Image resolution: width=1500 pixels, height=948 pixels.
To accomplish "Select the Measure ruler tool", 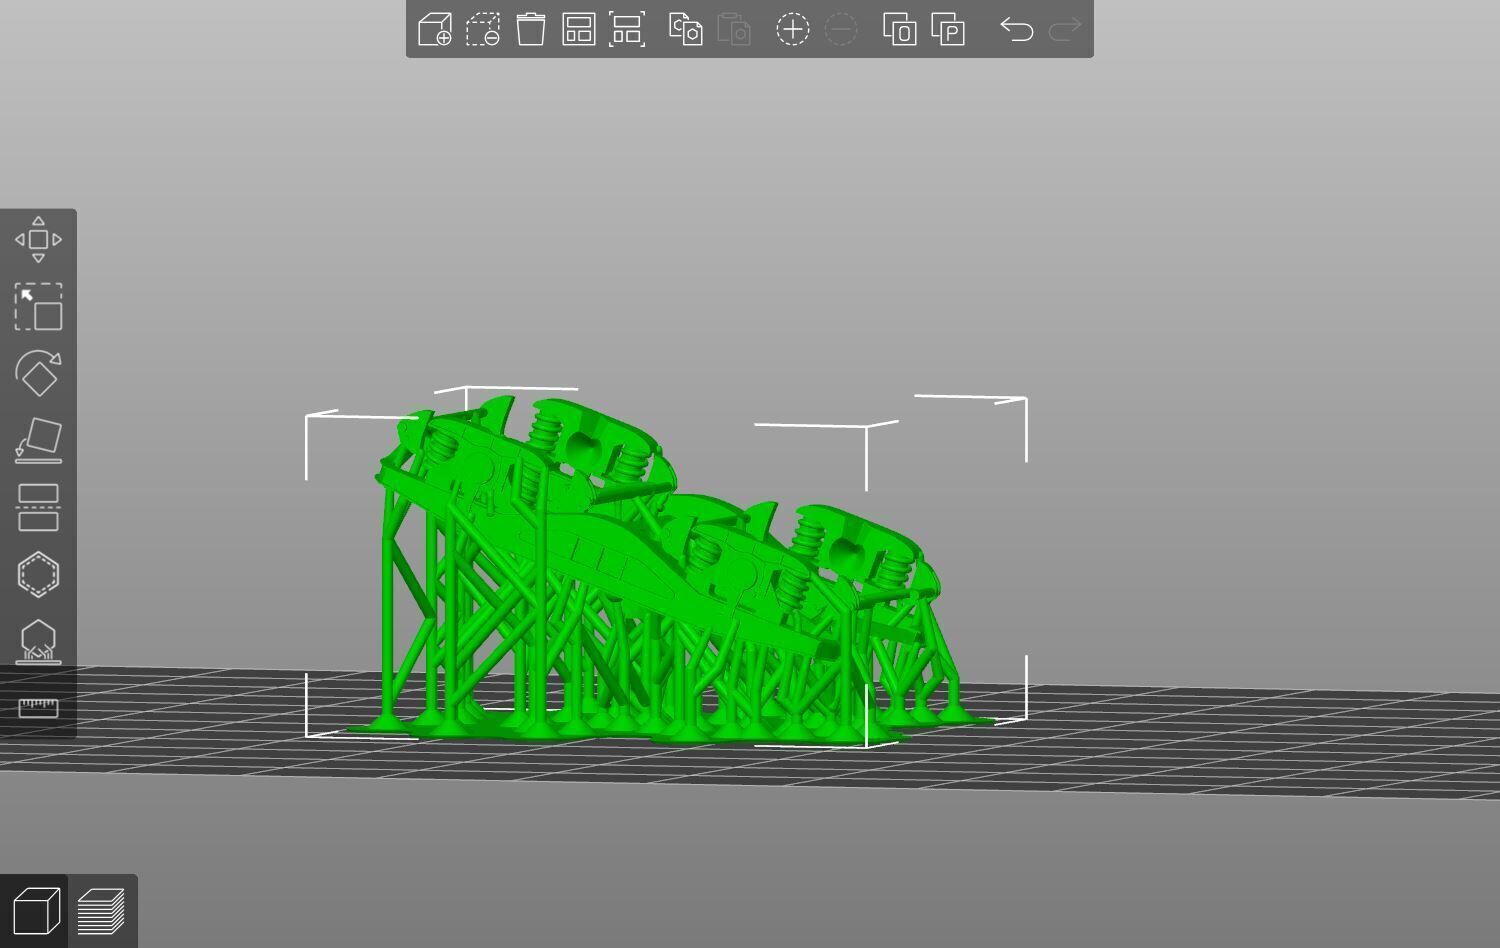I will (38, 708).
